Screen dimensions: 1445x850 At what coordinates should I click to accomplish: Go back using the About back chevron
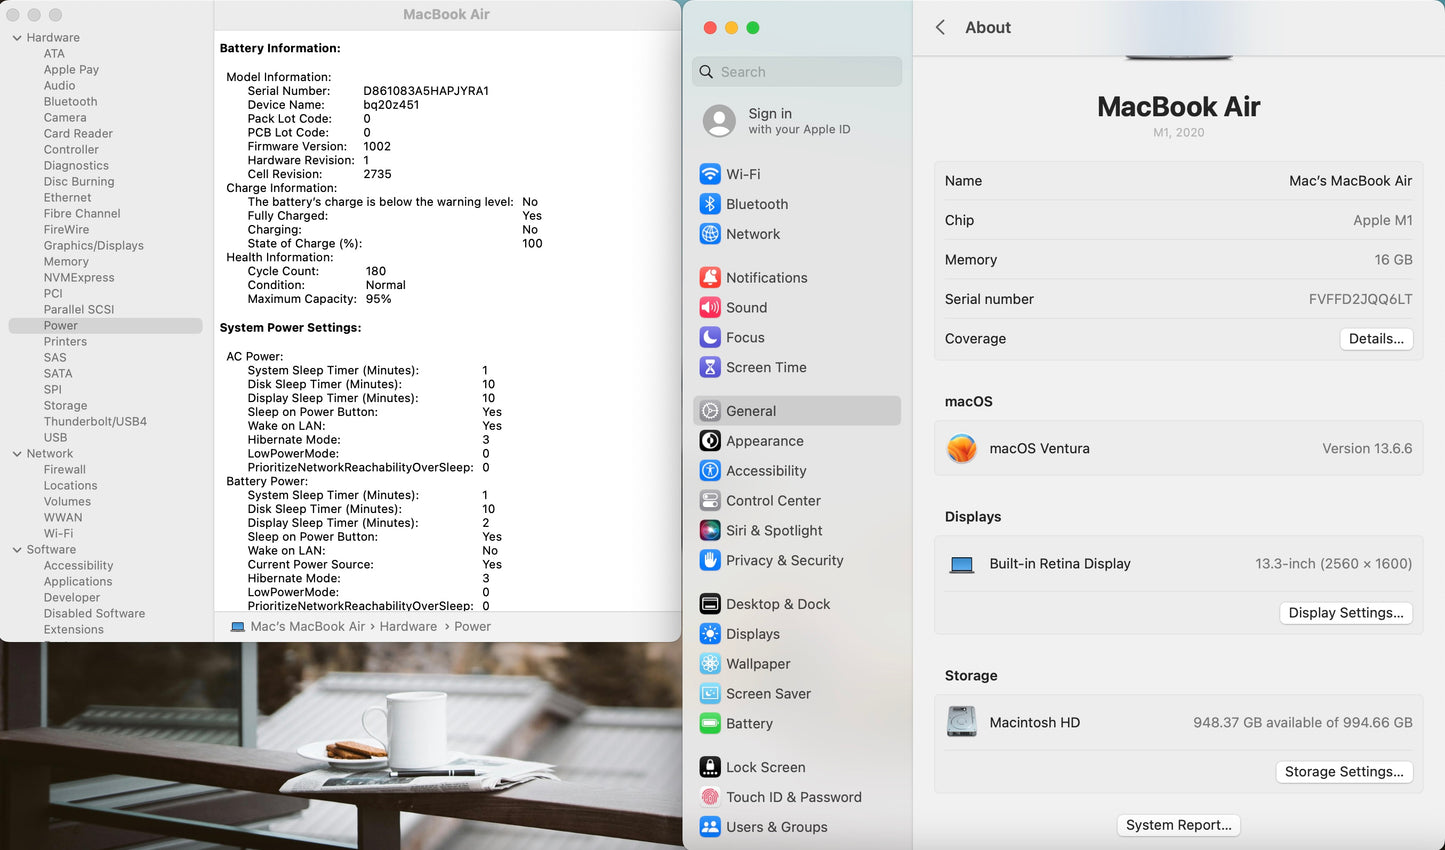point(940,28)
